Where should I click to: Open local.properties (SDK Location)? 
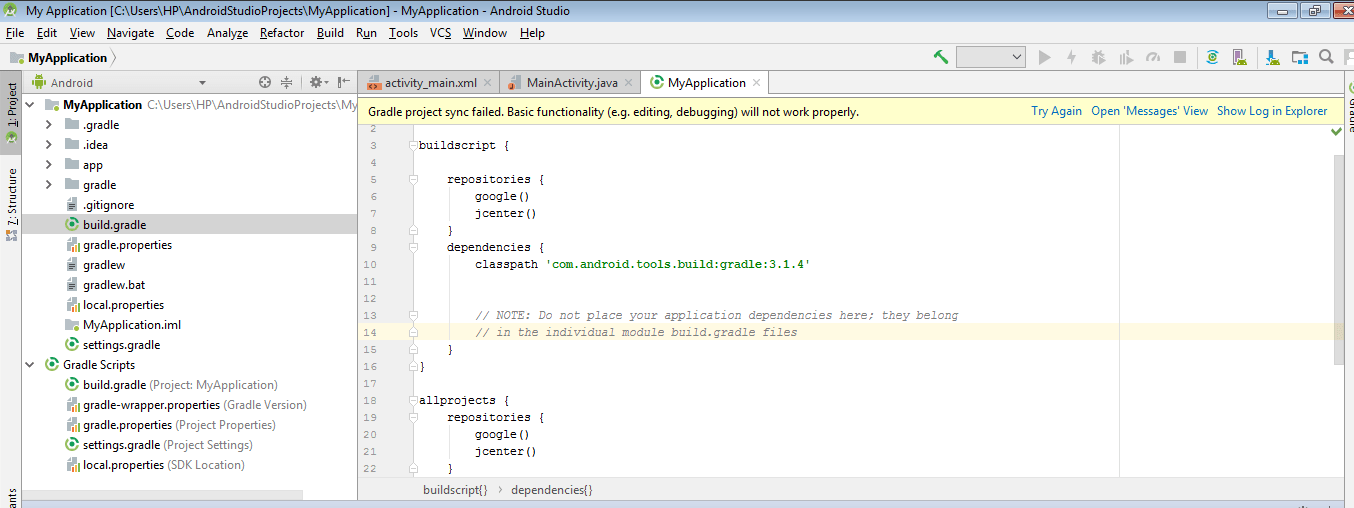tap(164, 465)
